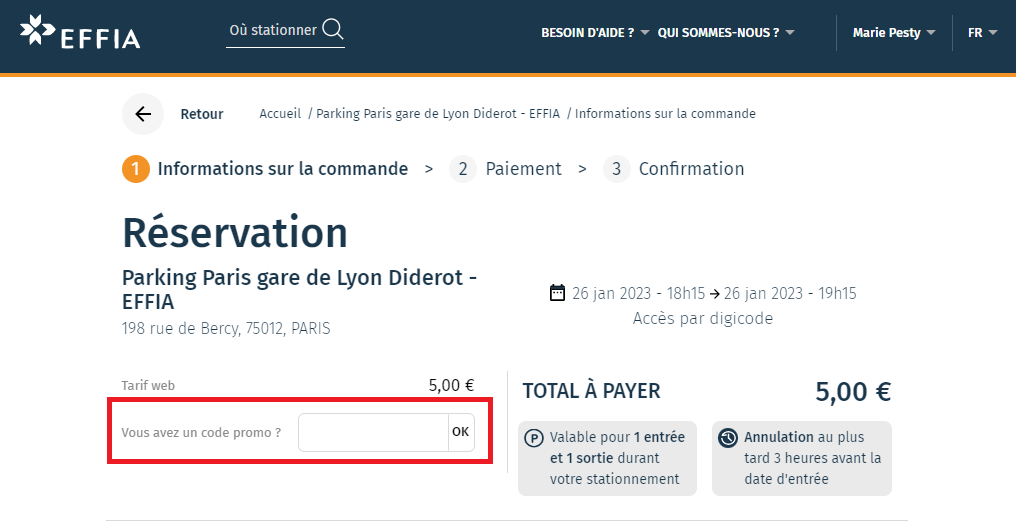This screenshot has width=1016, height=530.
Task: Click the Retour link
Action: tap(201, 114)
